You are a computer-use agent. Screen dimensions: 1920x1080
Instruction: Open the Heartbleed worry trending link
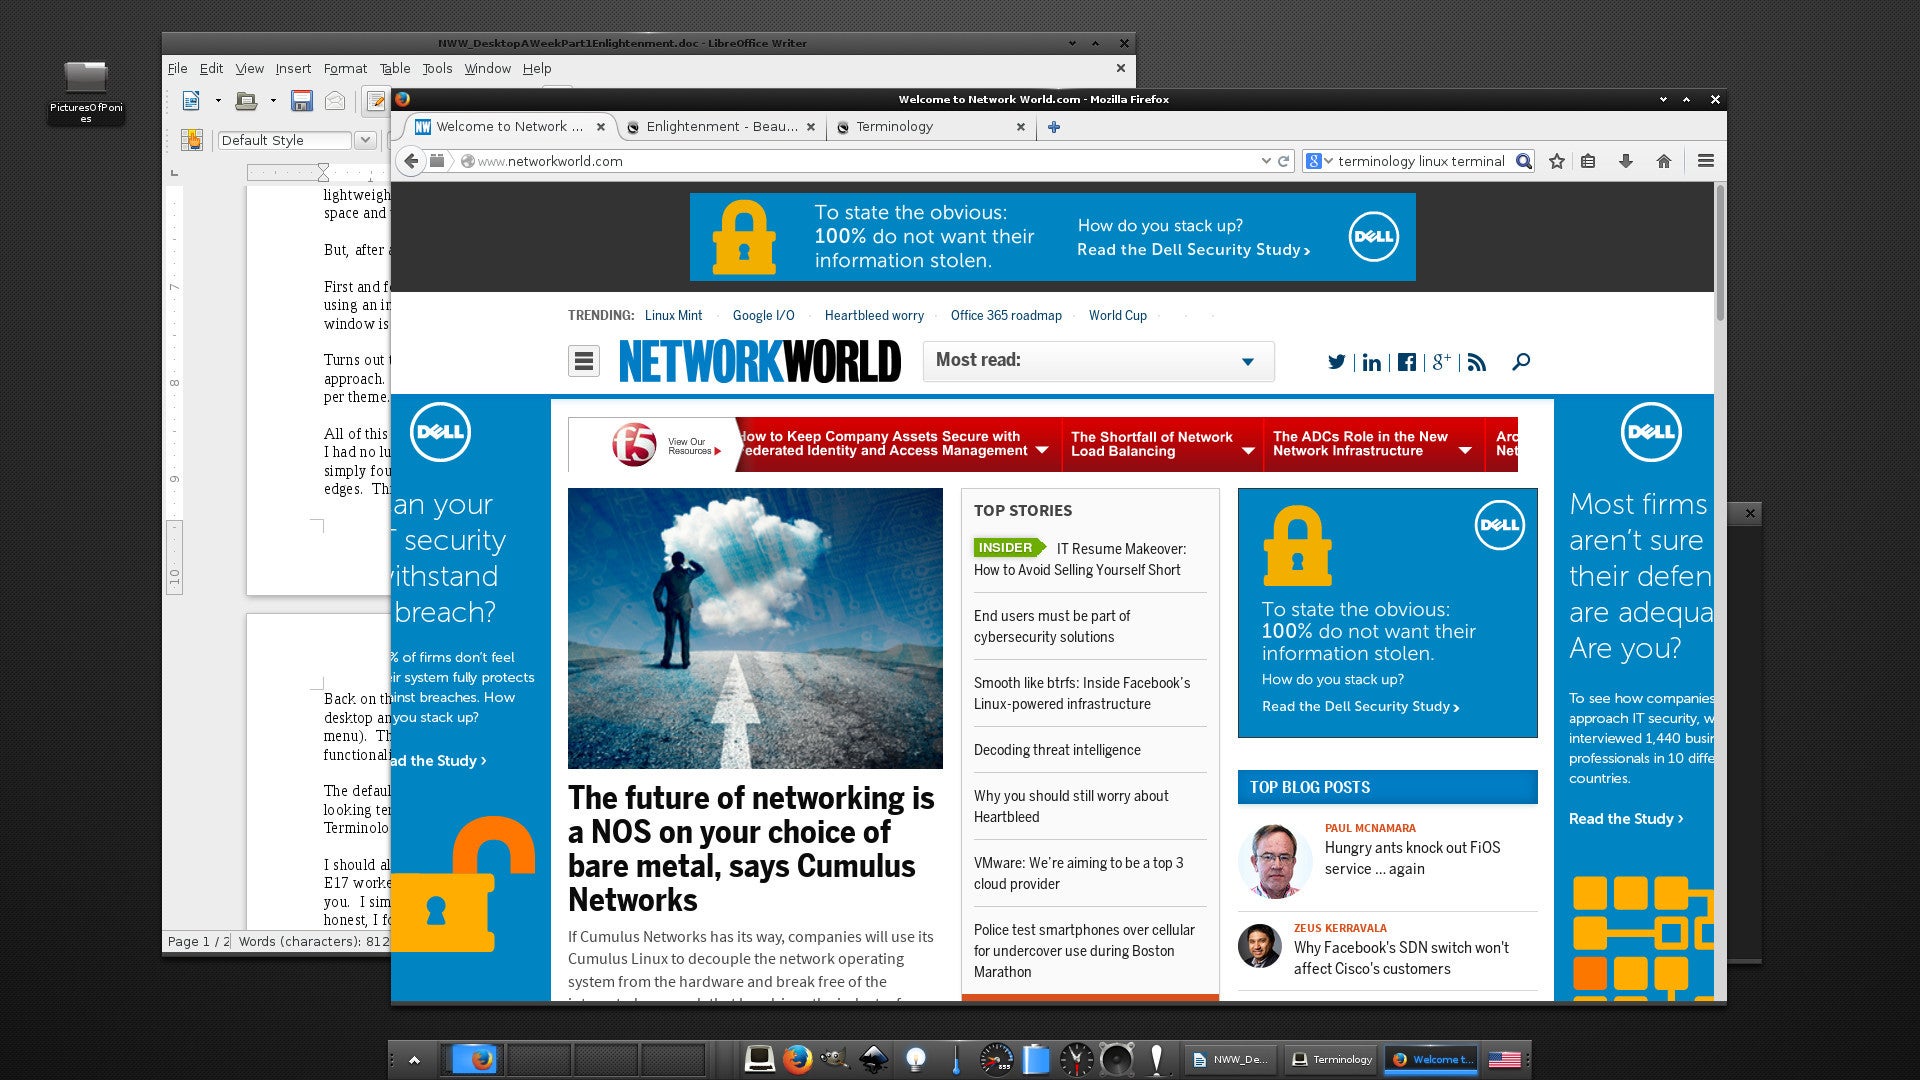[874, 316]
